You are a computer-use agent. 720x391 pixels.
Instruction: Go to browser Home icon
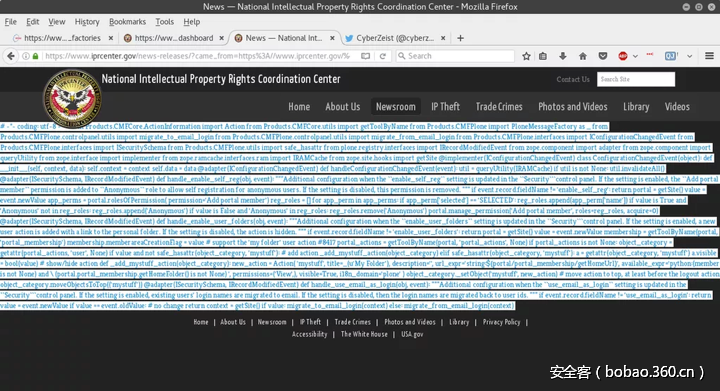(583, 56)
